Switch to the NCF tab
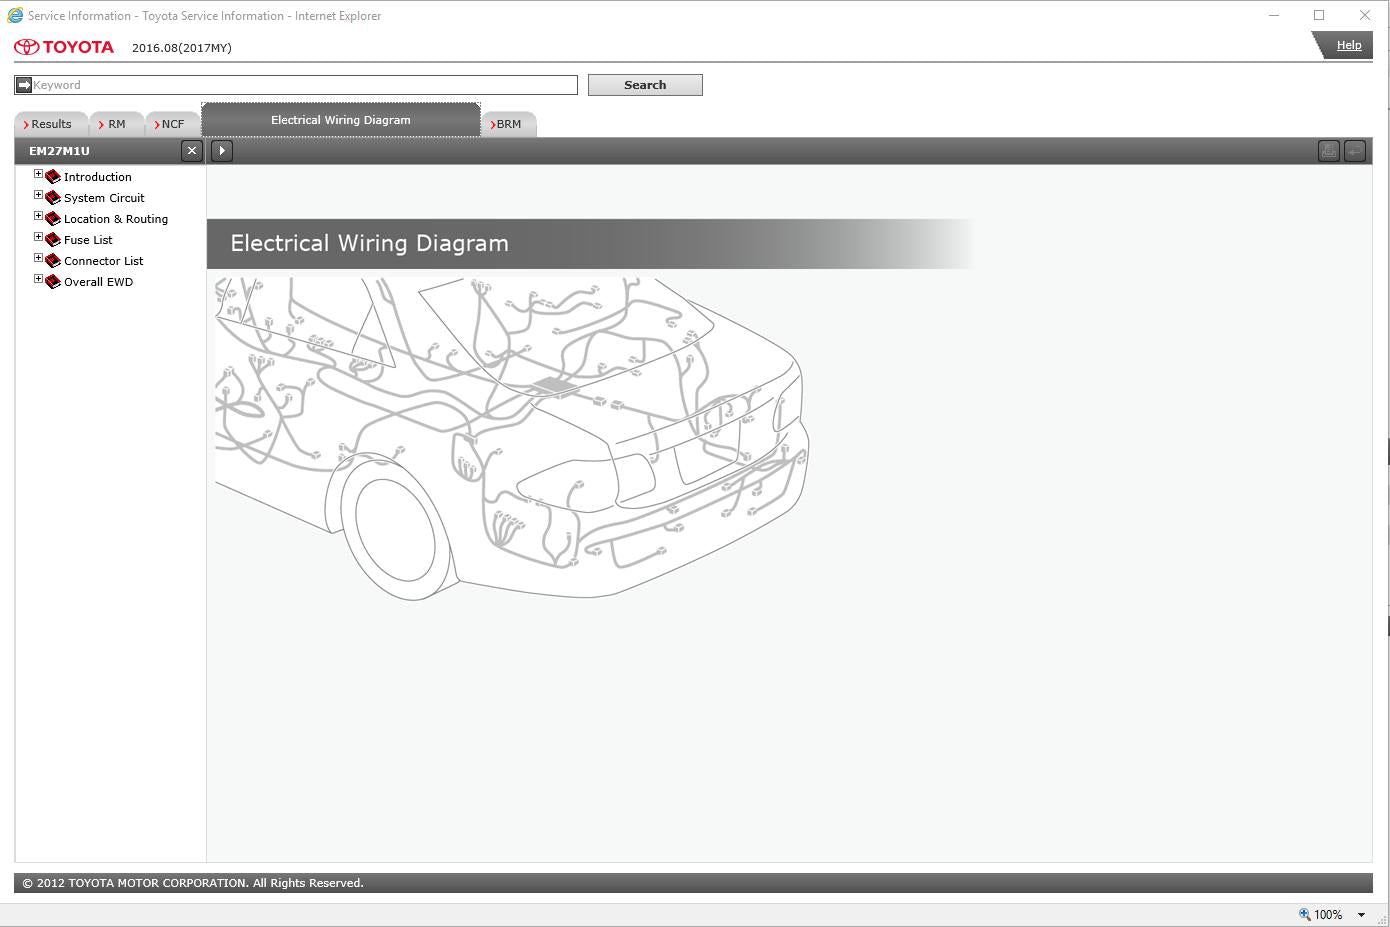The height and width of the screenshot is (927, 1390). 172,124
